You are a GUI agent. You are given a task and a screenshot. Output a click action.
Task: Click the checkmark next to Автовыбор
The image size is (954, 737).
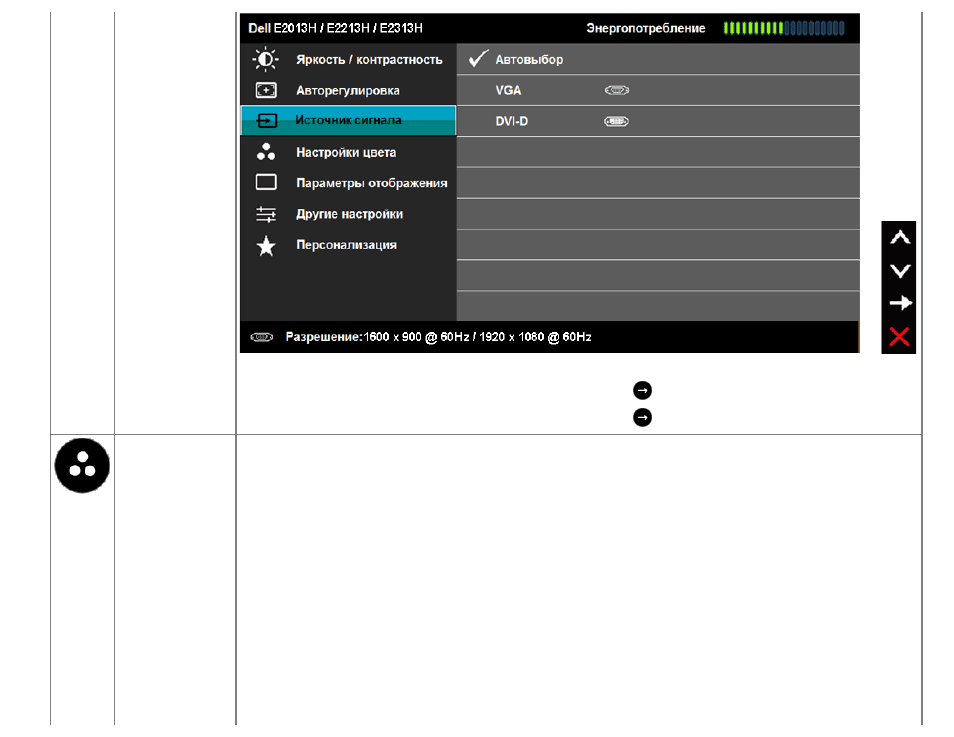(478, 58)
